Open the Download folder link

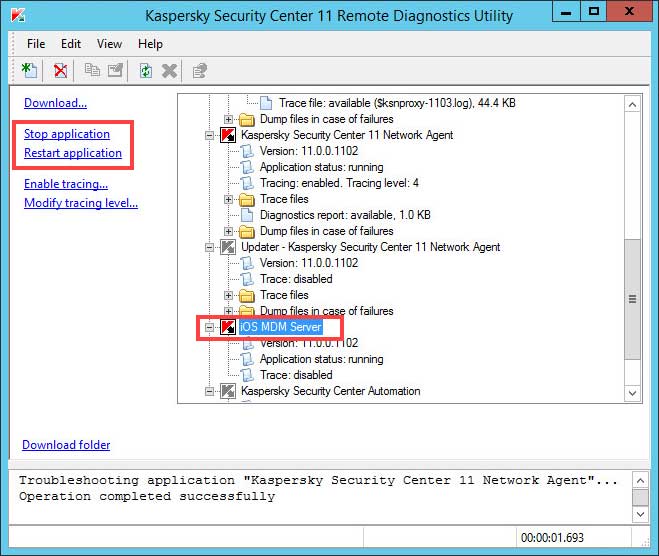[66, 445]
